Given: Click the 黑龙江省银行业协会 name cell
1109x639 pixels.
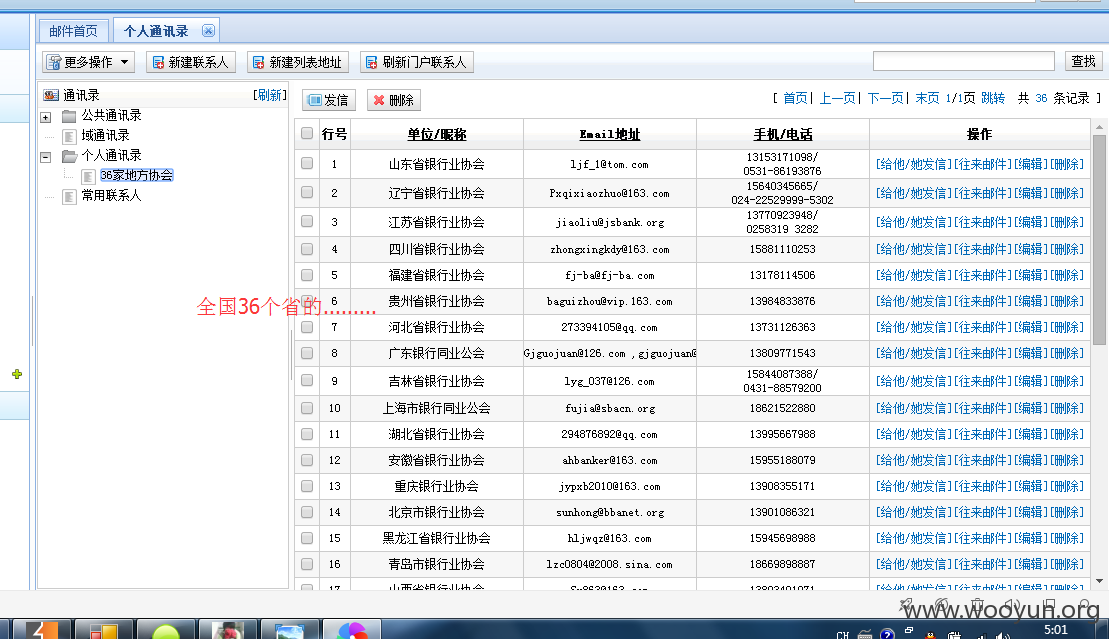Looking at the screenshot, I should click(x=436, y=538).
